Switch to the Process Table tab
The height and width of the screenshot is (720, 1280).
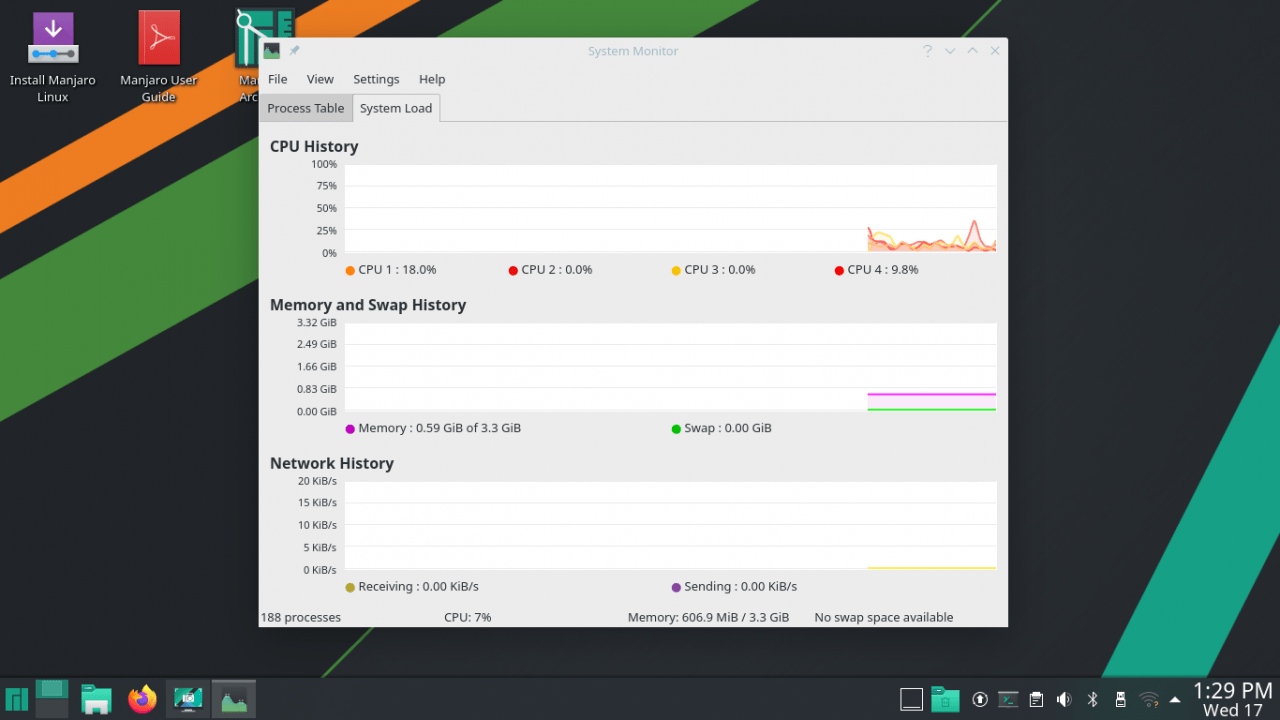coord(305,108)
